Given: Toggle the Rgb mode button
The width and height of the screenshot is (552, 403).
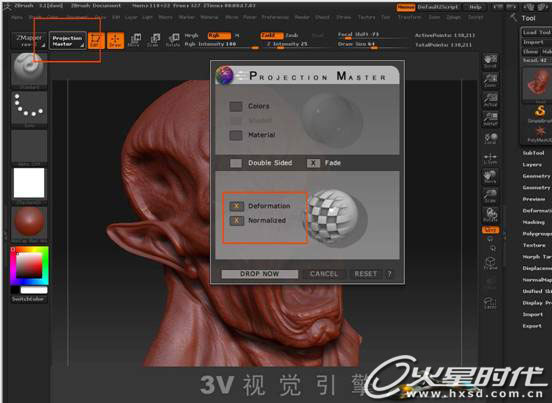Looking at the screenshot, I should click(x=219, y=35).
